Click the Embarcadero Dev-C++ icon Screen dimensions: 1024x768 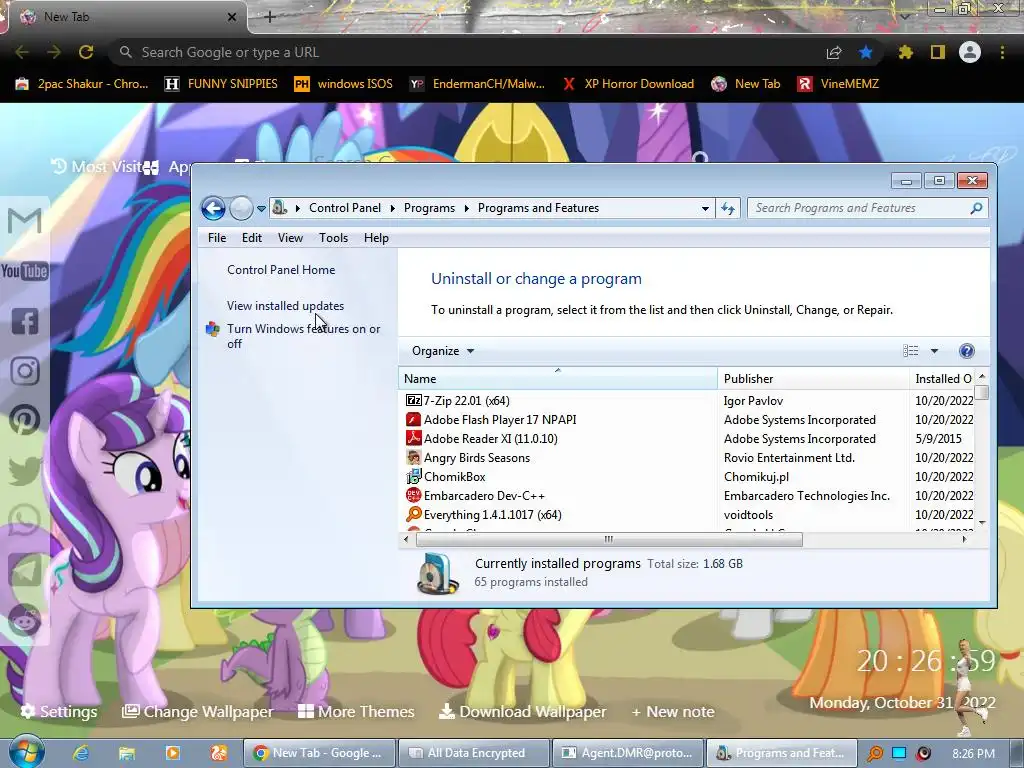(x=413, y=496)
